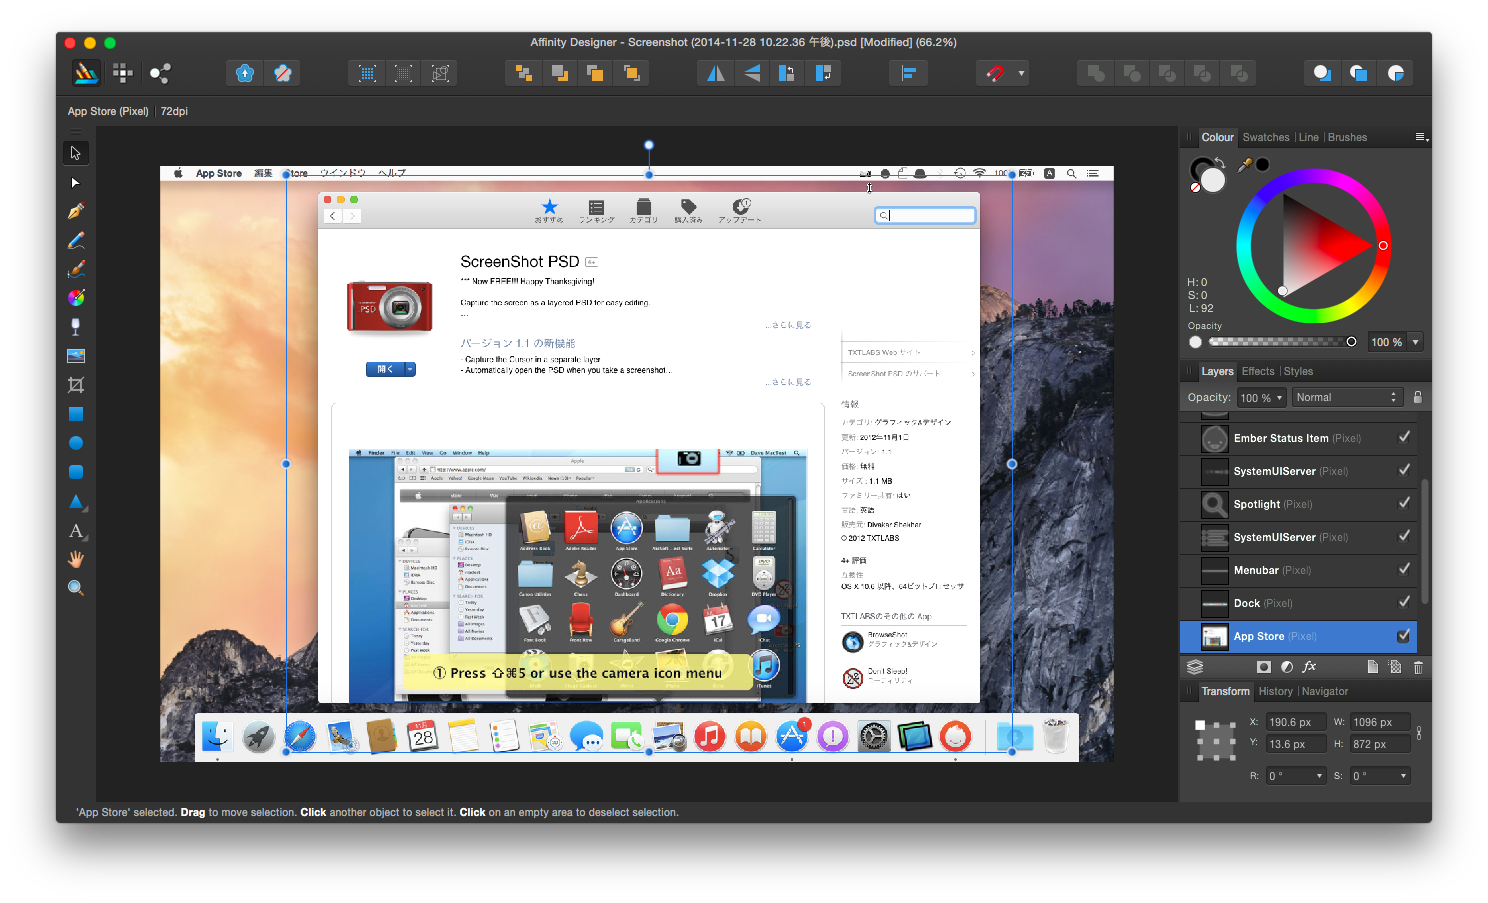This screenshot has width=1488, height=903.
Task: Click the Move to Front arrange icon
Action: [632, 73]
